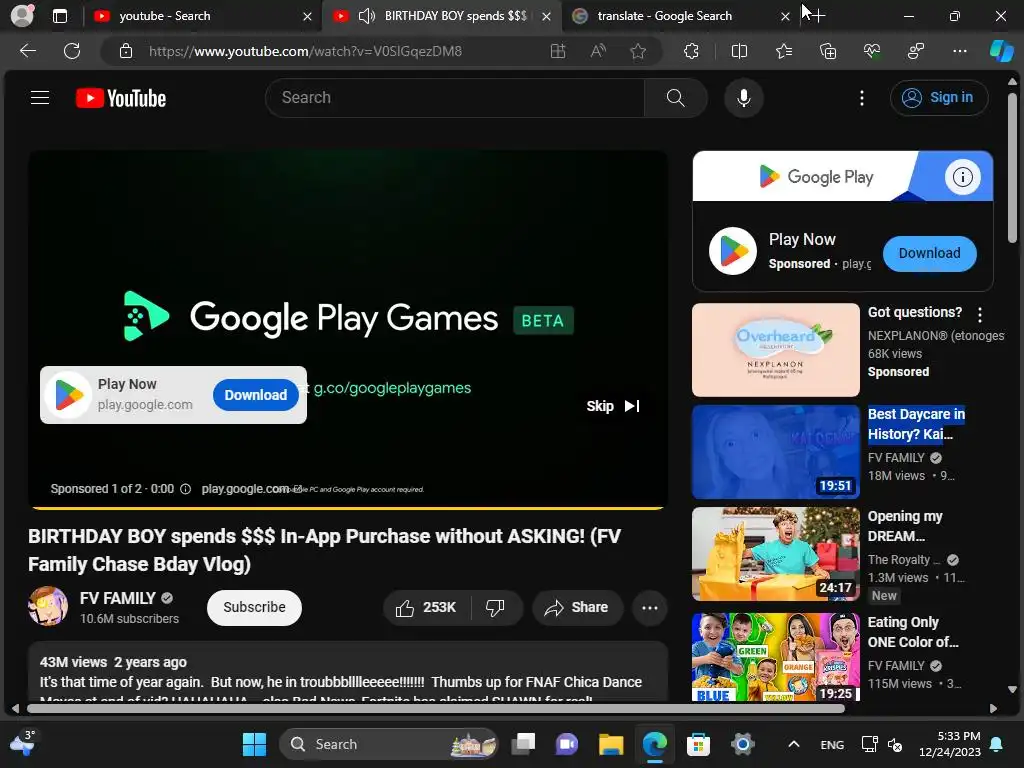Viewport: 1024px width, 768px height.
Task: Open the address bar apps grid icon
Action: 558,51
